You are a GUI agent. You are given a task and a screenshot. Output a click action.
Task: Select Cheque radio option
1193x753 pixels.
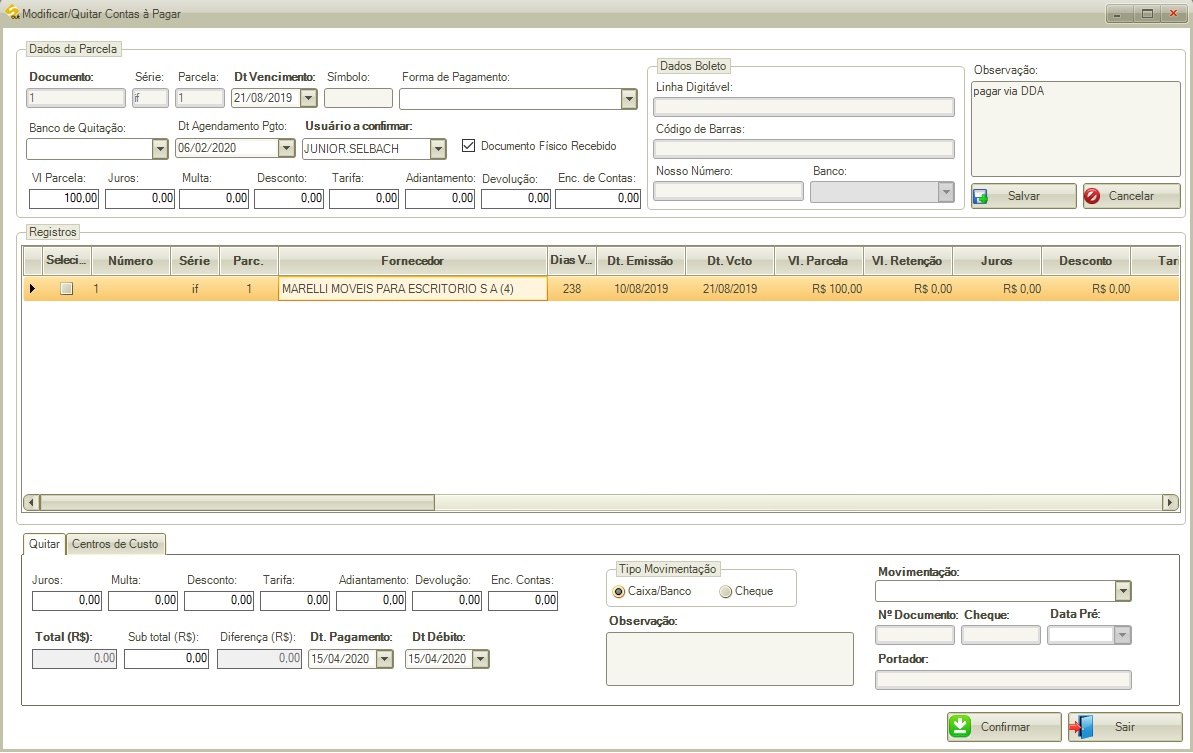pyautogui.click(x=725, y=591)
